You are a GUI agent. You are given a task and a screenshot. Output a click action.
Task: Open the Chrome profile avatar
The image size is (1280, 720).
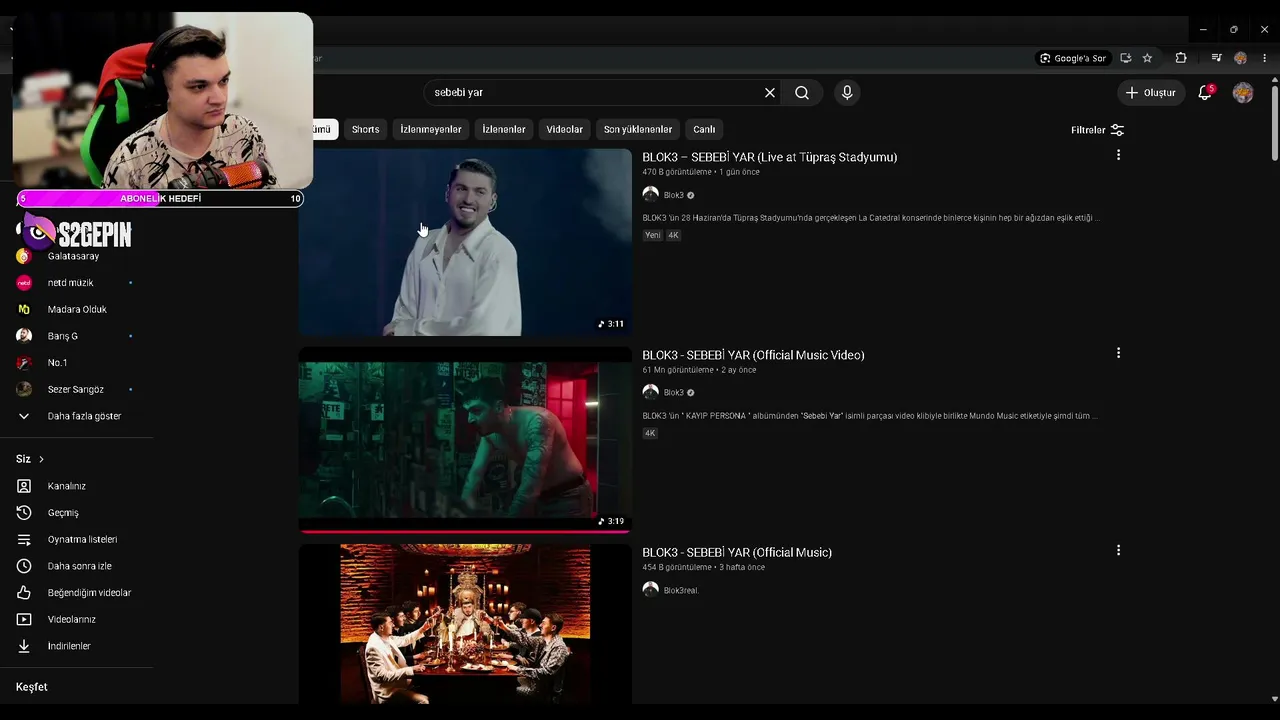click(1241, 58)
